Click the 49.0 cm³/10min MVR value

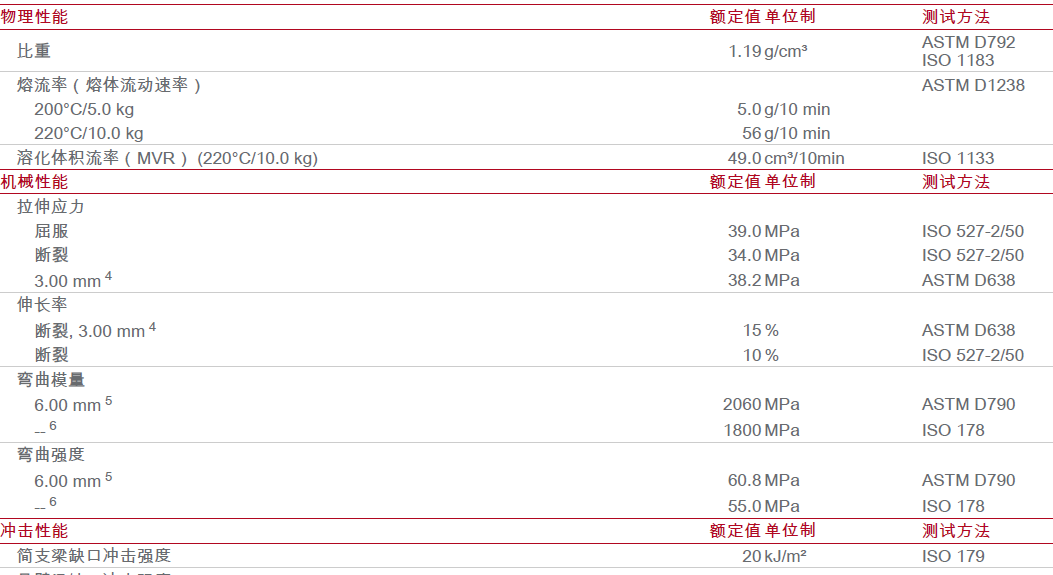[x=786, y=159]
